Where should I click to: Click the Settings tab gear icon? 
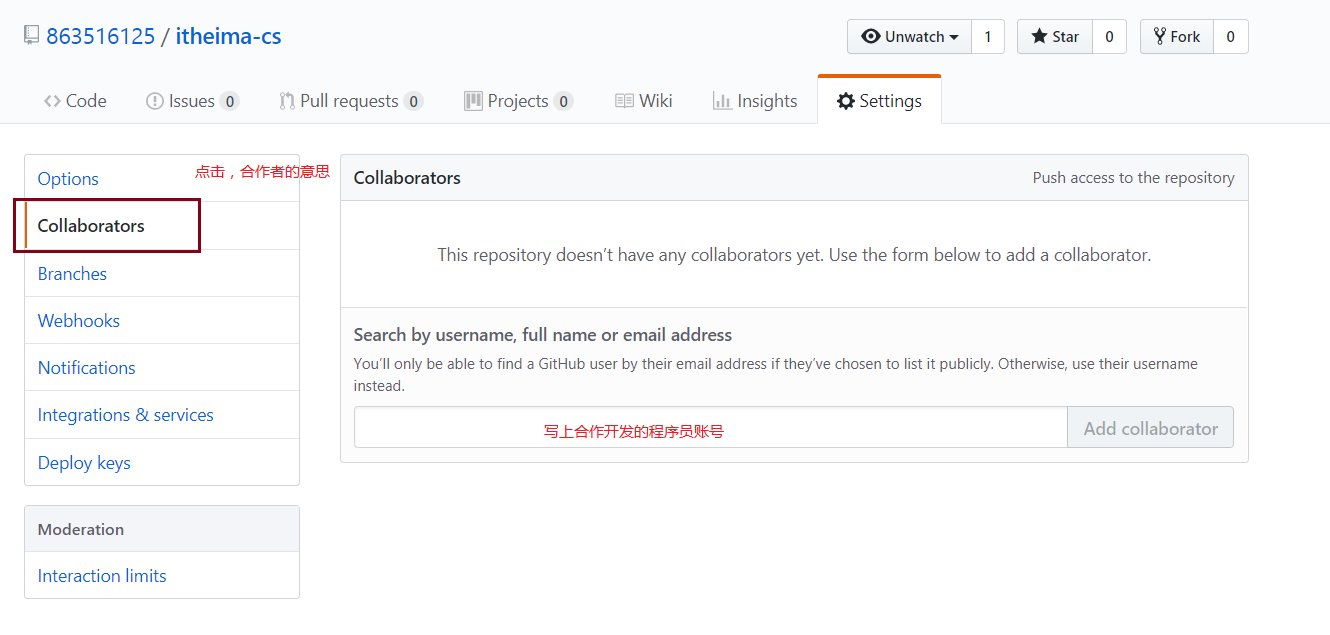[x=846, y=101]
